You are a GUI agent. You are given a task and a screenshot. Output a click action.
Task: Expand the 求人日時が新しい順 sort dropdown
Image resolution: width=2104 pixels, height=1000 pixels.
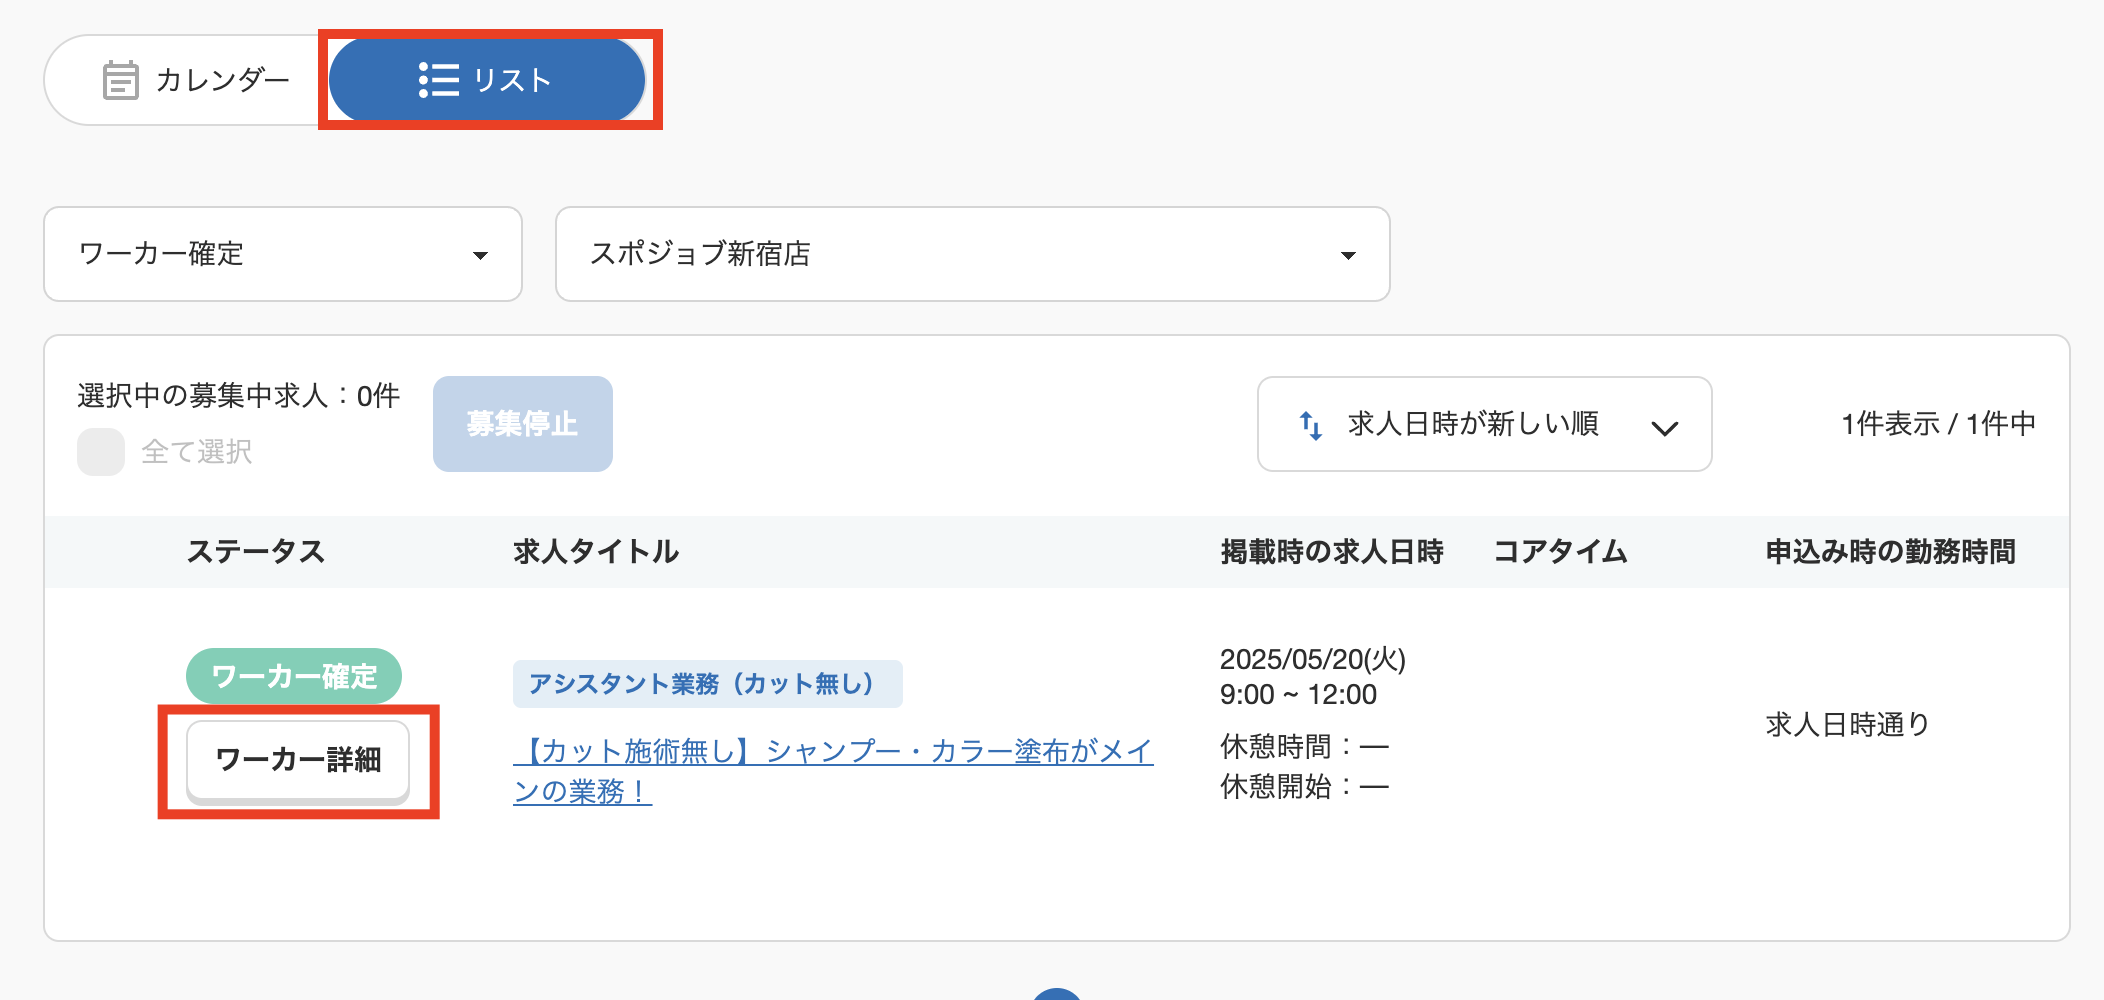pos(1484,424)
